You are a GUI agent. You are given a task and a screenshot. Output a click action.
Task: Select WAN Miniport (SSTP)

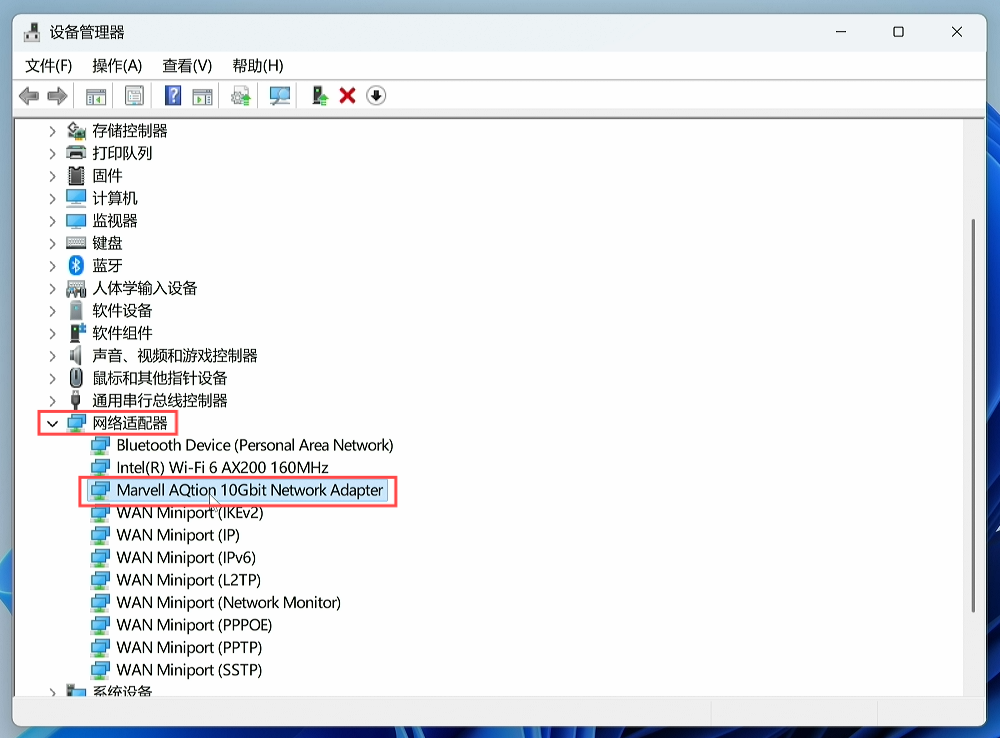(189, 670)
